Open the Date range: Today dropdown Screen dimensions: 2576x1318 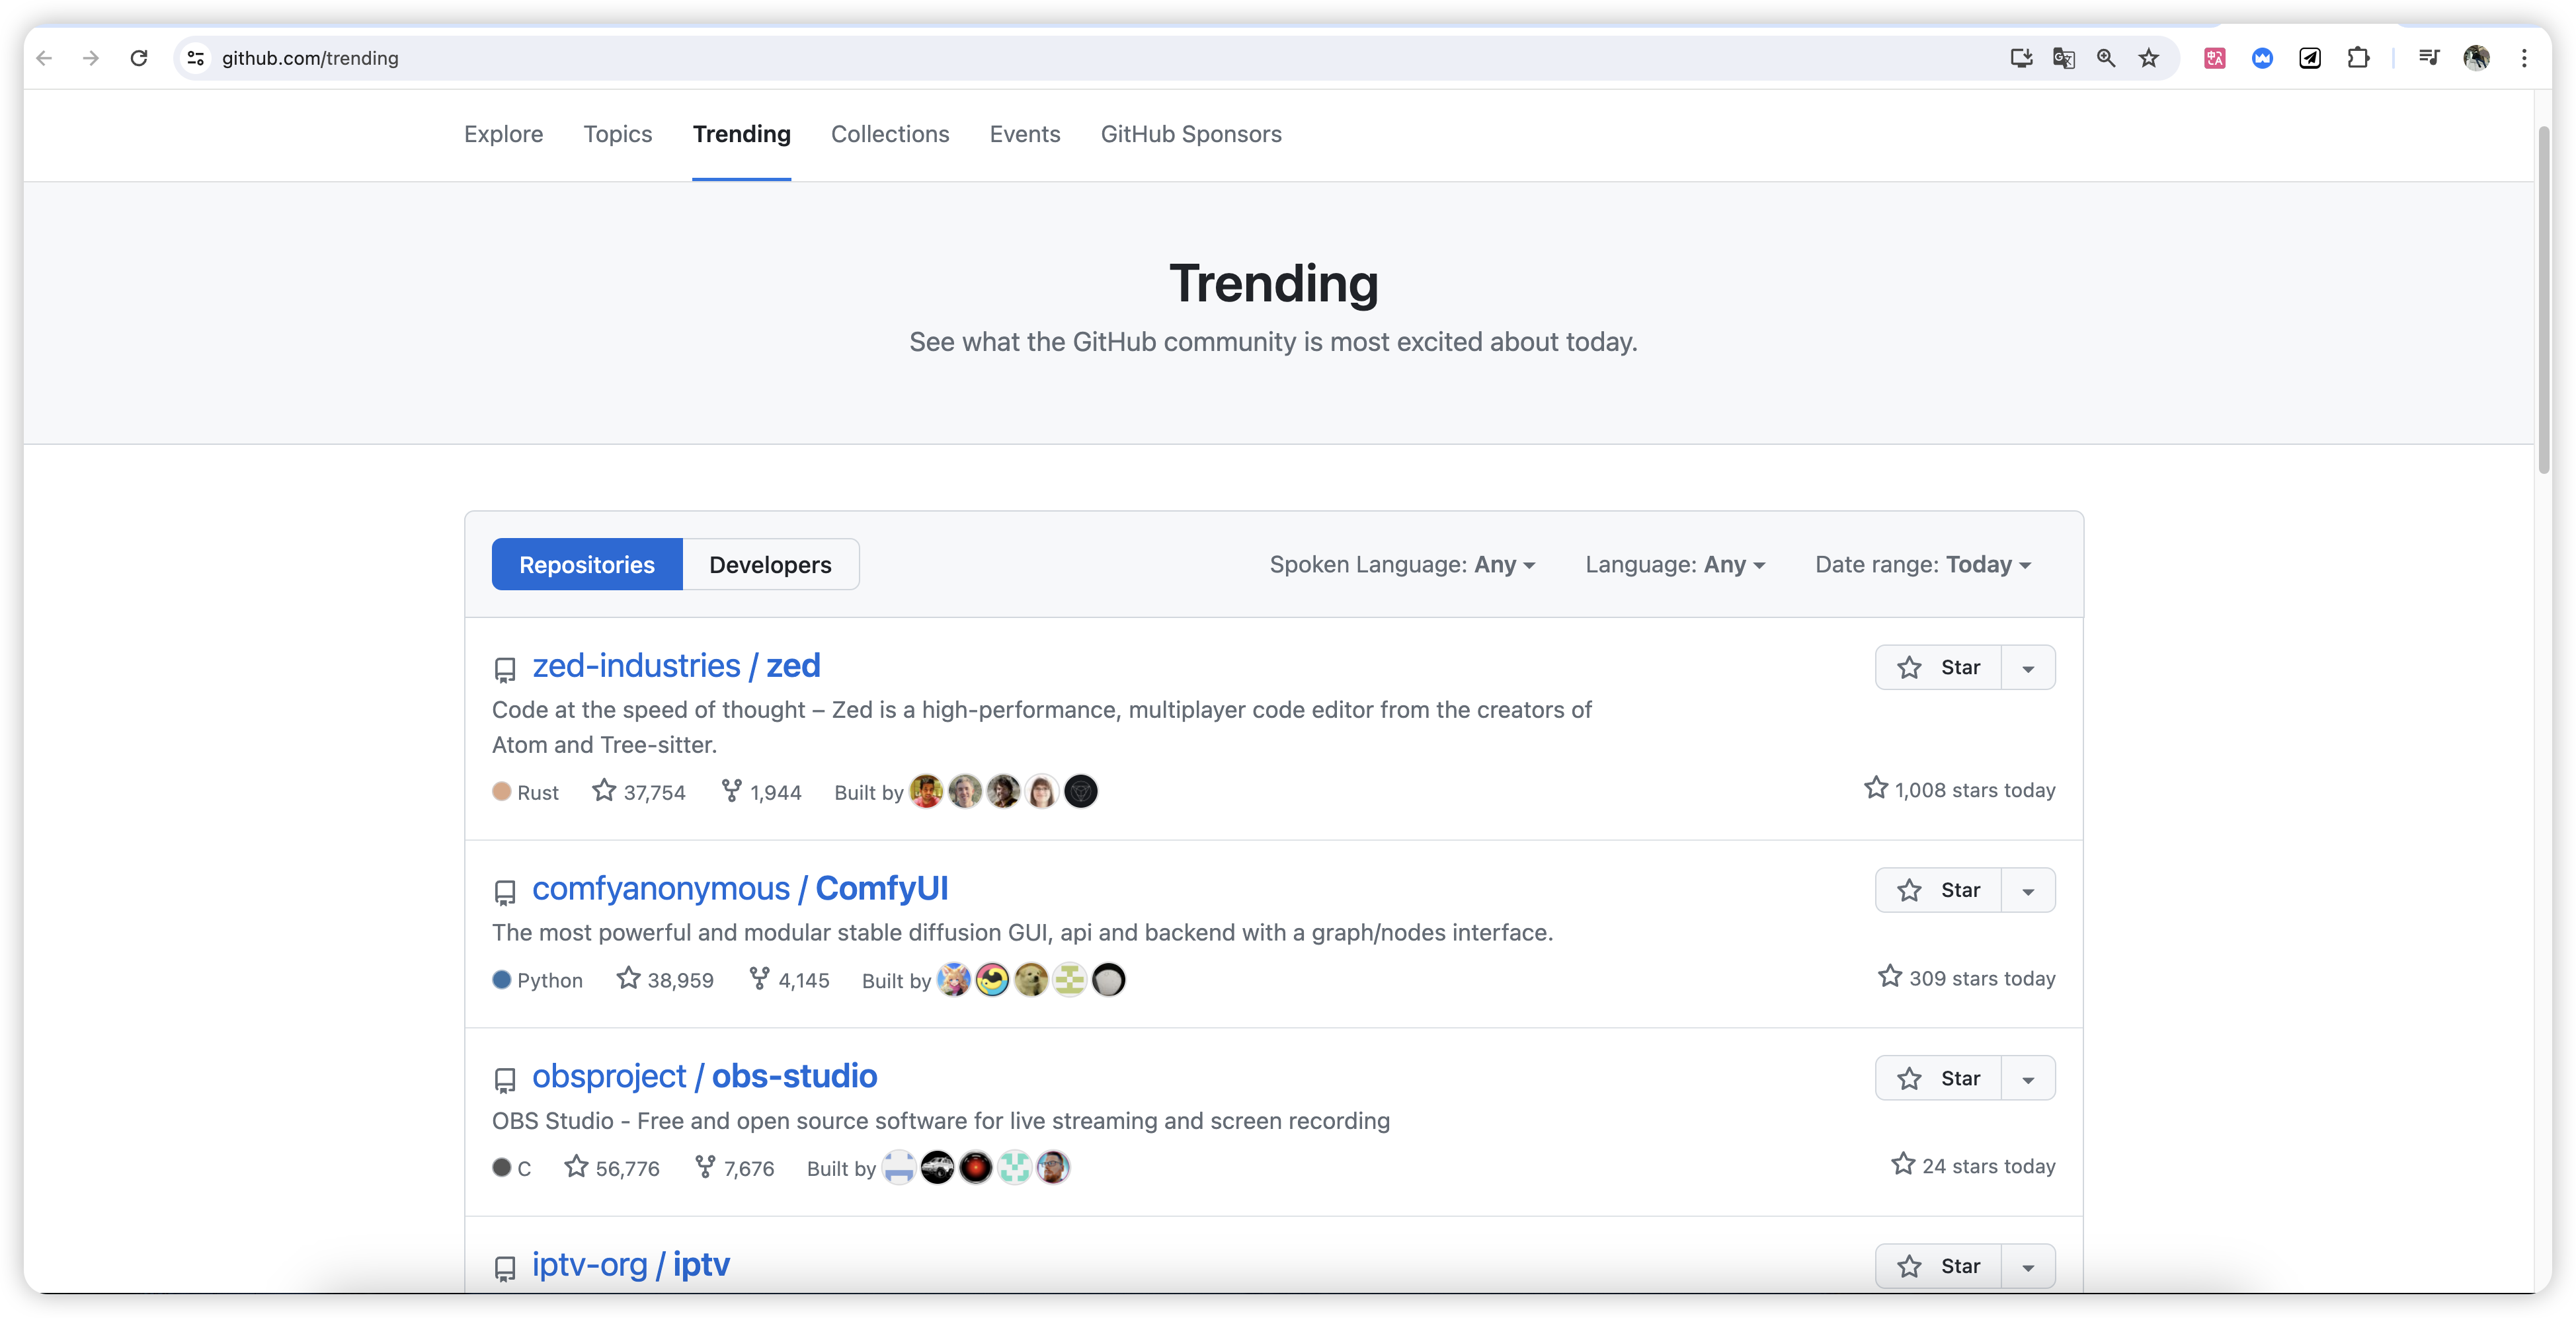pyautogui.click(x=1923, y=564)
